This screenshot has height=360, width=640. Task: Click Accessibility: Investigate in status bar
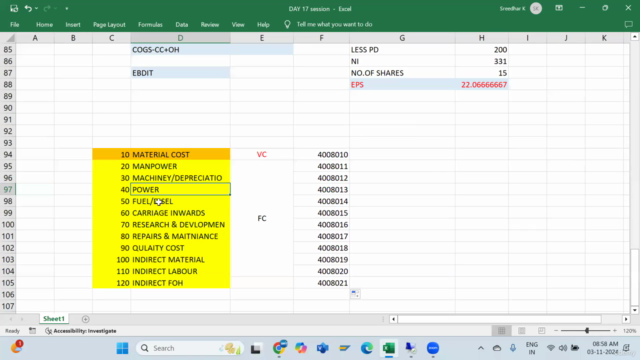(x=81, y=331)
